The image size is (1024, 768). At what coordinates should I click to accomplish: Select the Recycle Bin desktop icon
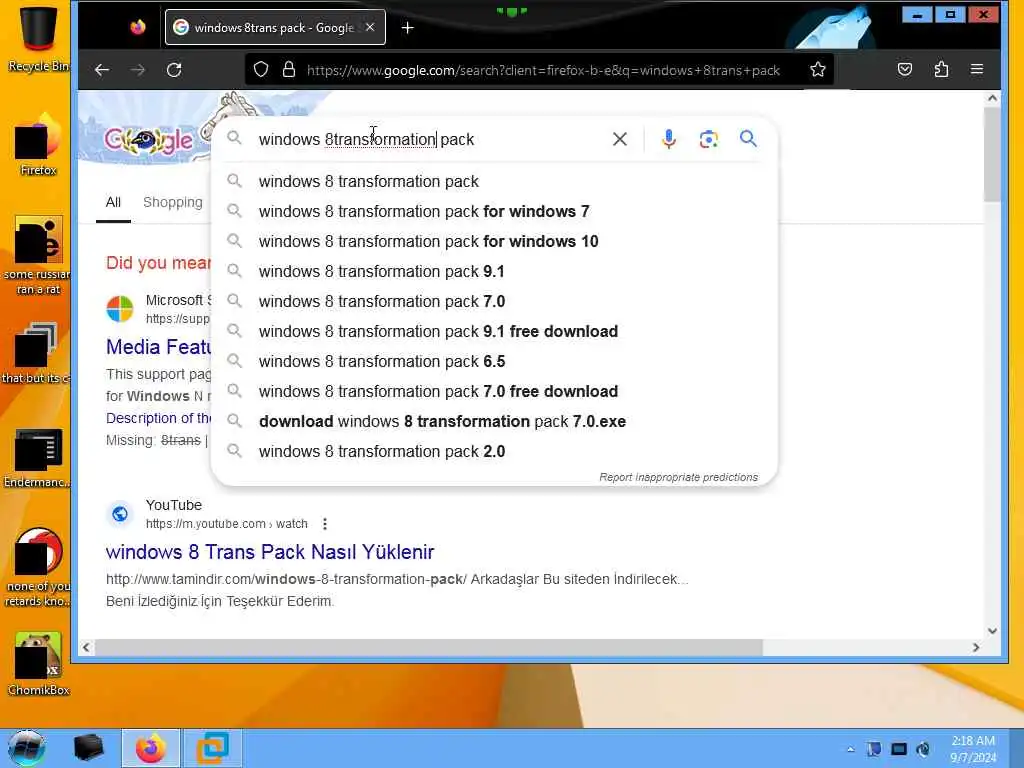tap(38, 37)
